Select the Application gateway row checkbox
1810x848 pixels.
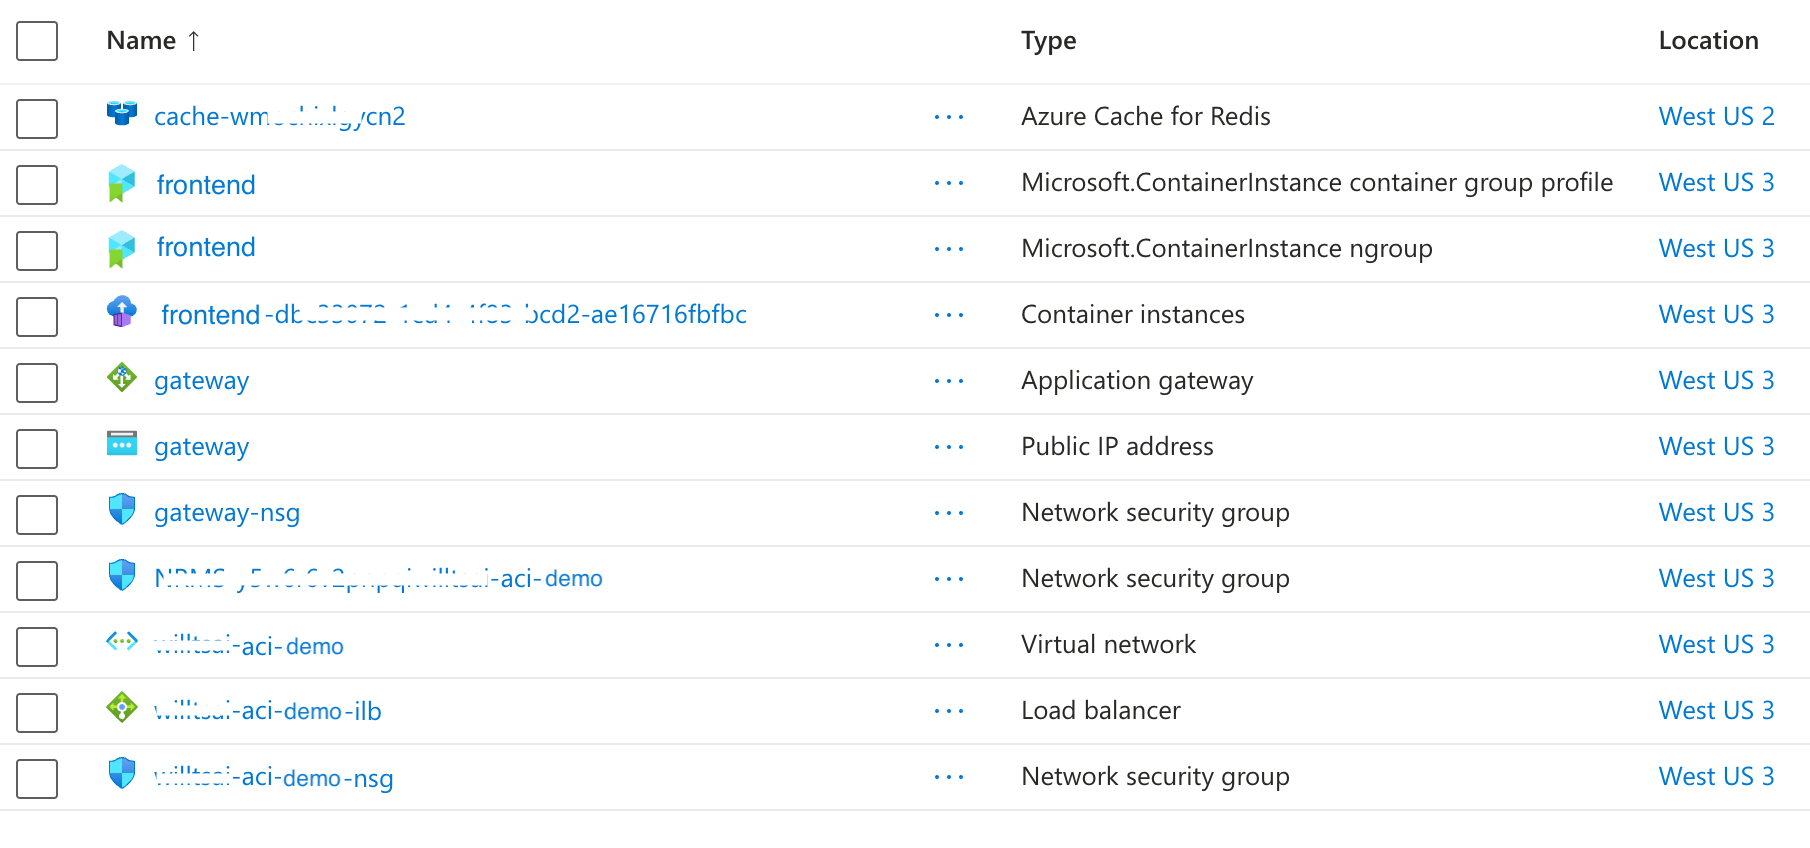click(37, 383)
